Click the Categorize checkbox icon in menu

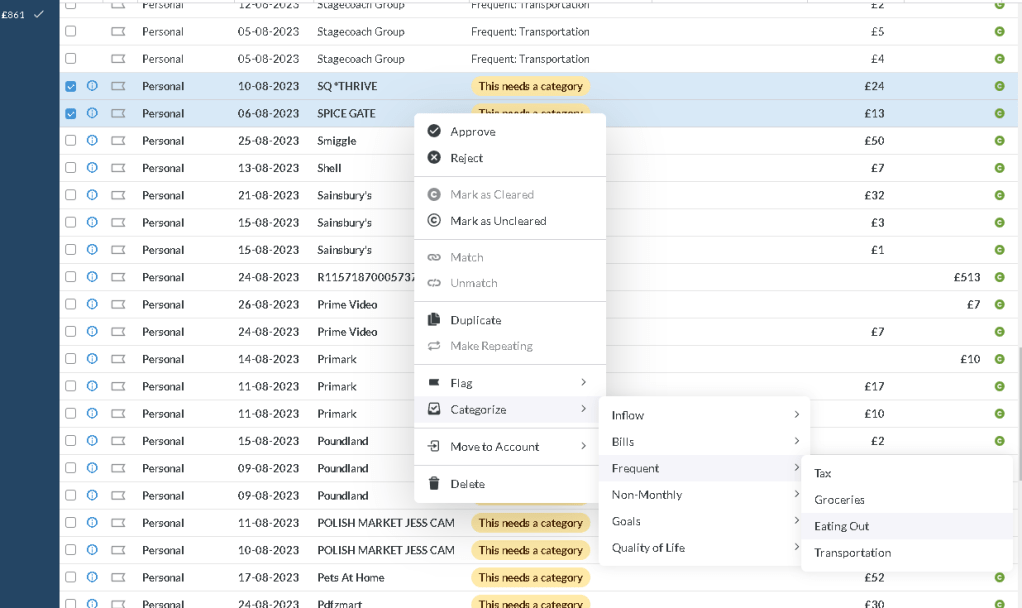coord(434,409)
